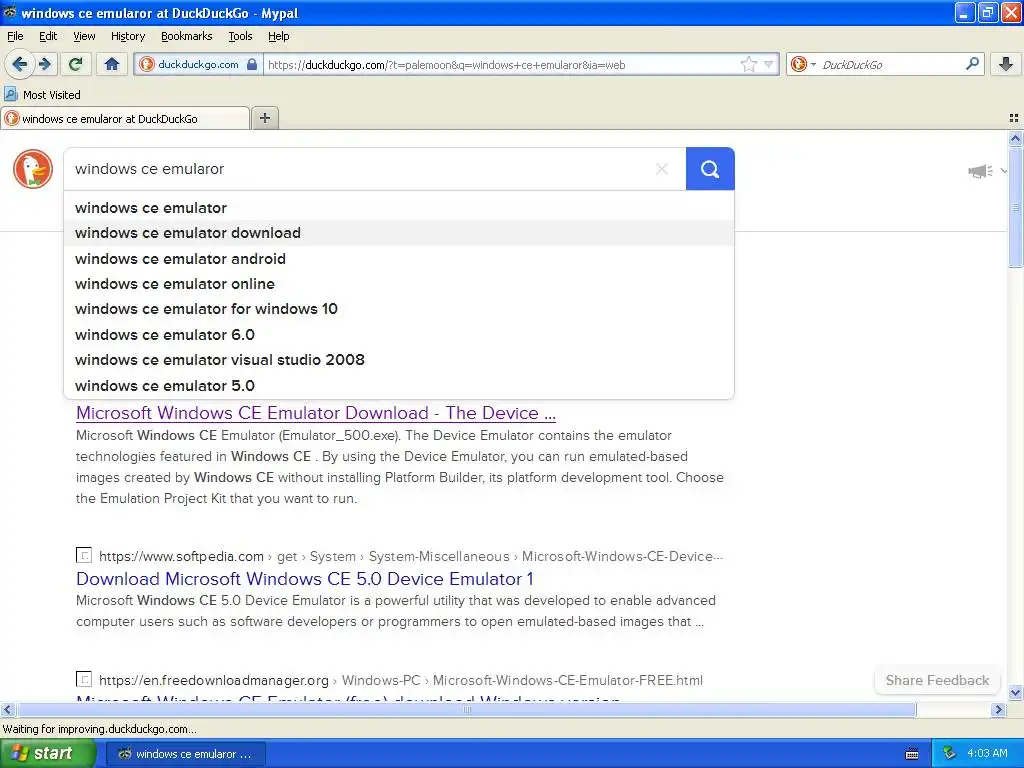The width and height of the screenshot is (1024, 768).
Task: Click the vertical scrollbar thumb
Action: pyautogui.click(x=1015, y=207)
